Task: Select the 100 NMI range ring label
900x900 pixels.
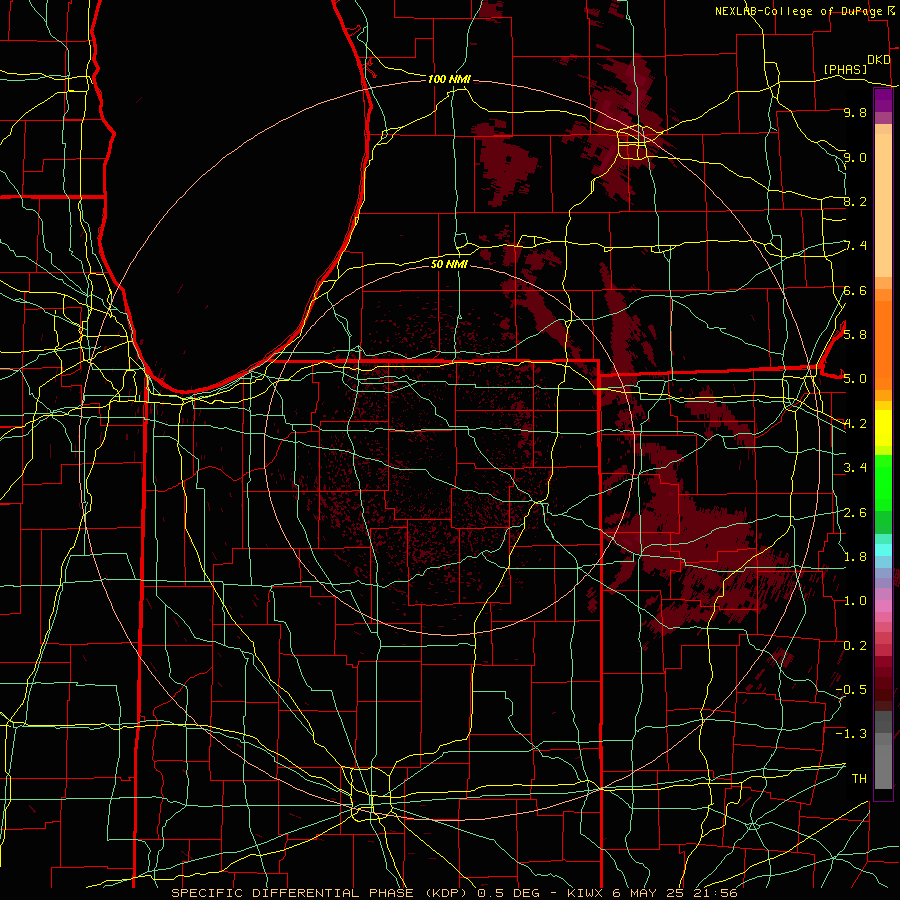Action: [449, 79]
